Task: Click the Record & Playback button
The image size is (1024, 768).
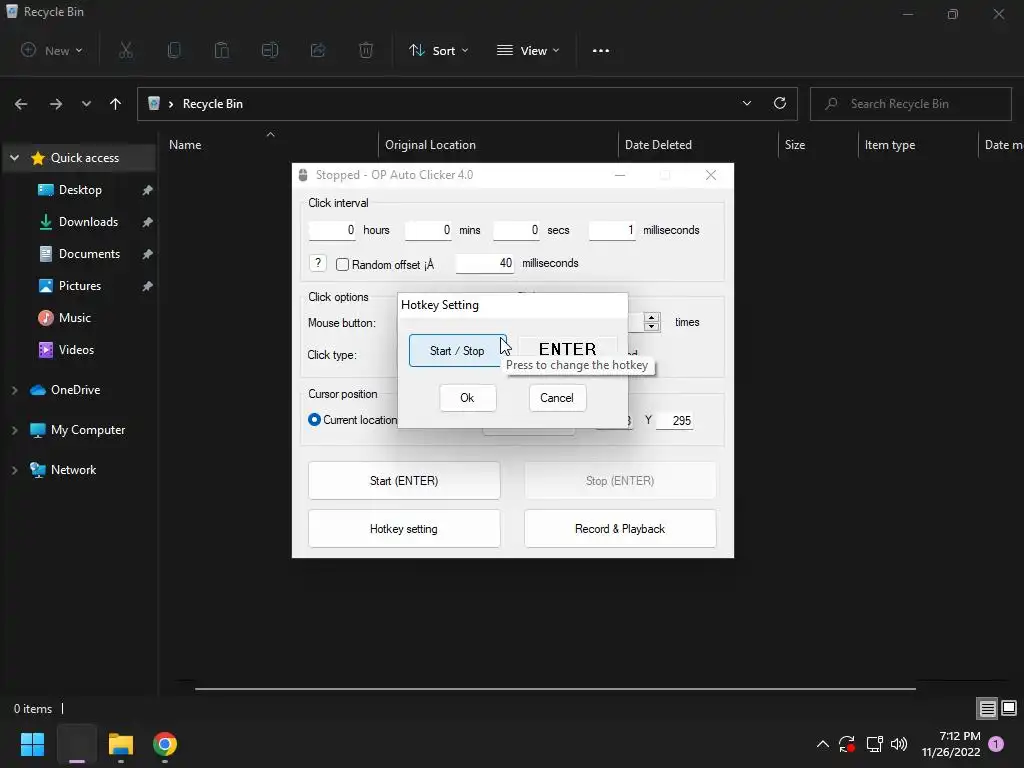Action: coord(620,529)
